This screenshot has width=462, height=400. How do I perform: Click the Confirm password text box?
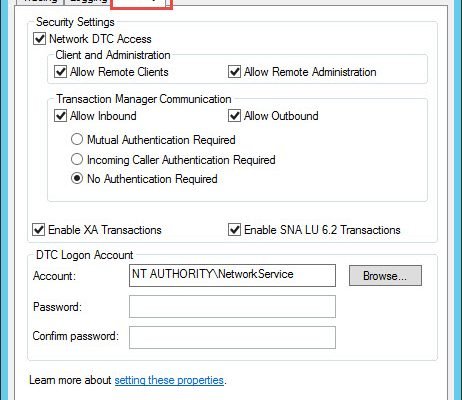point(232,337)
